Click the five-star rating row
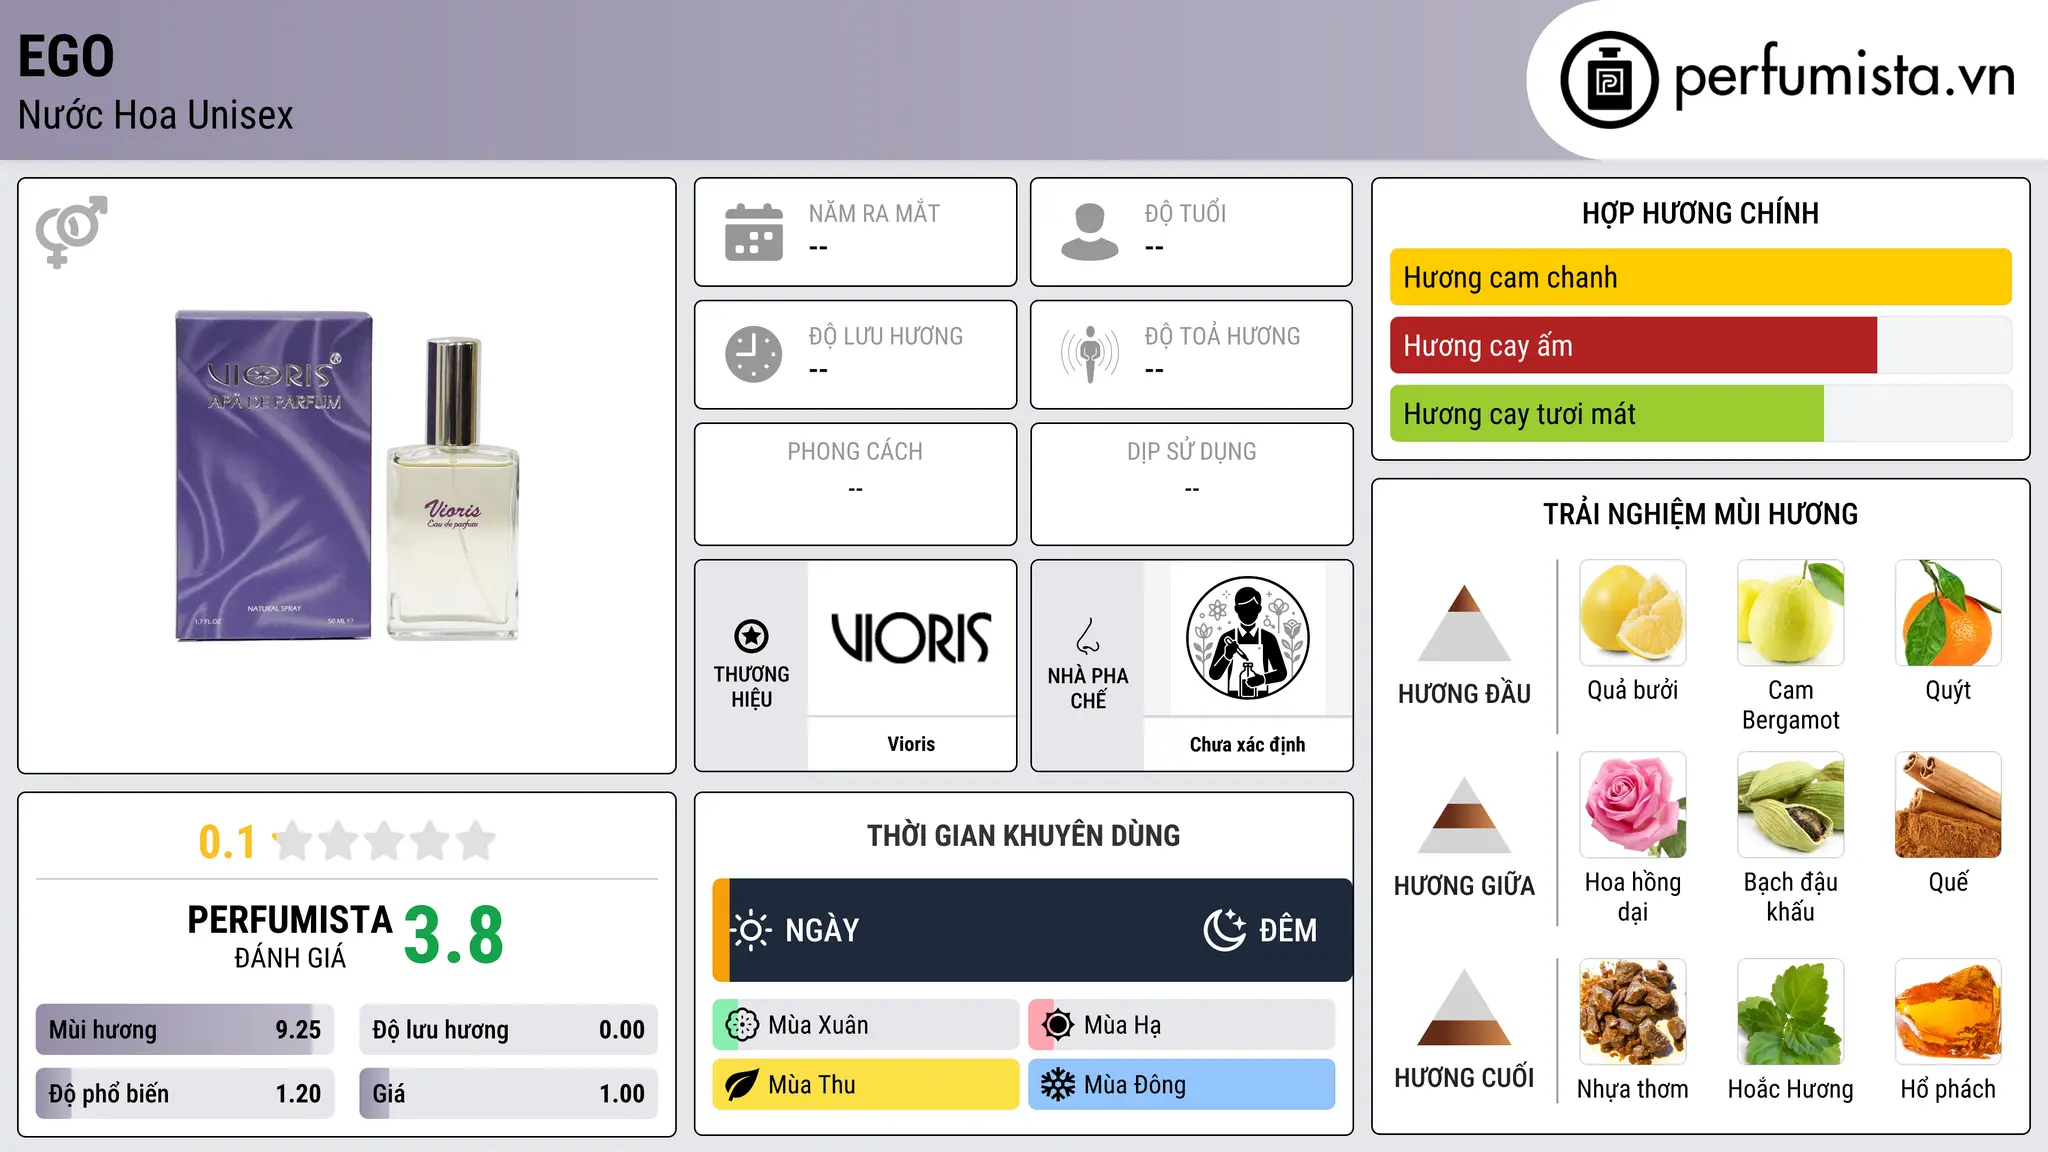Screen dimensions: 2048x1152 385,841
